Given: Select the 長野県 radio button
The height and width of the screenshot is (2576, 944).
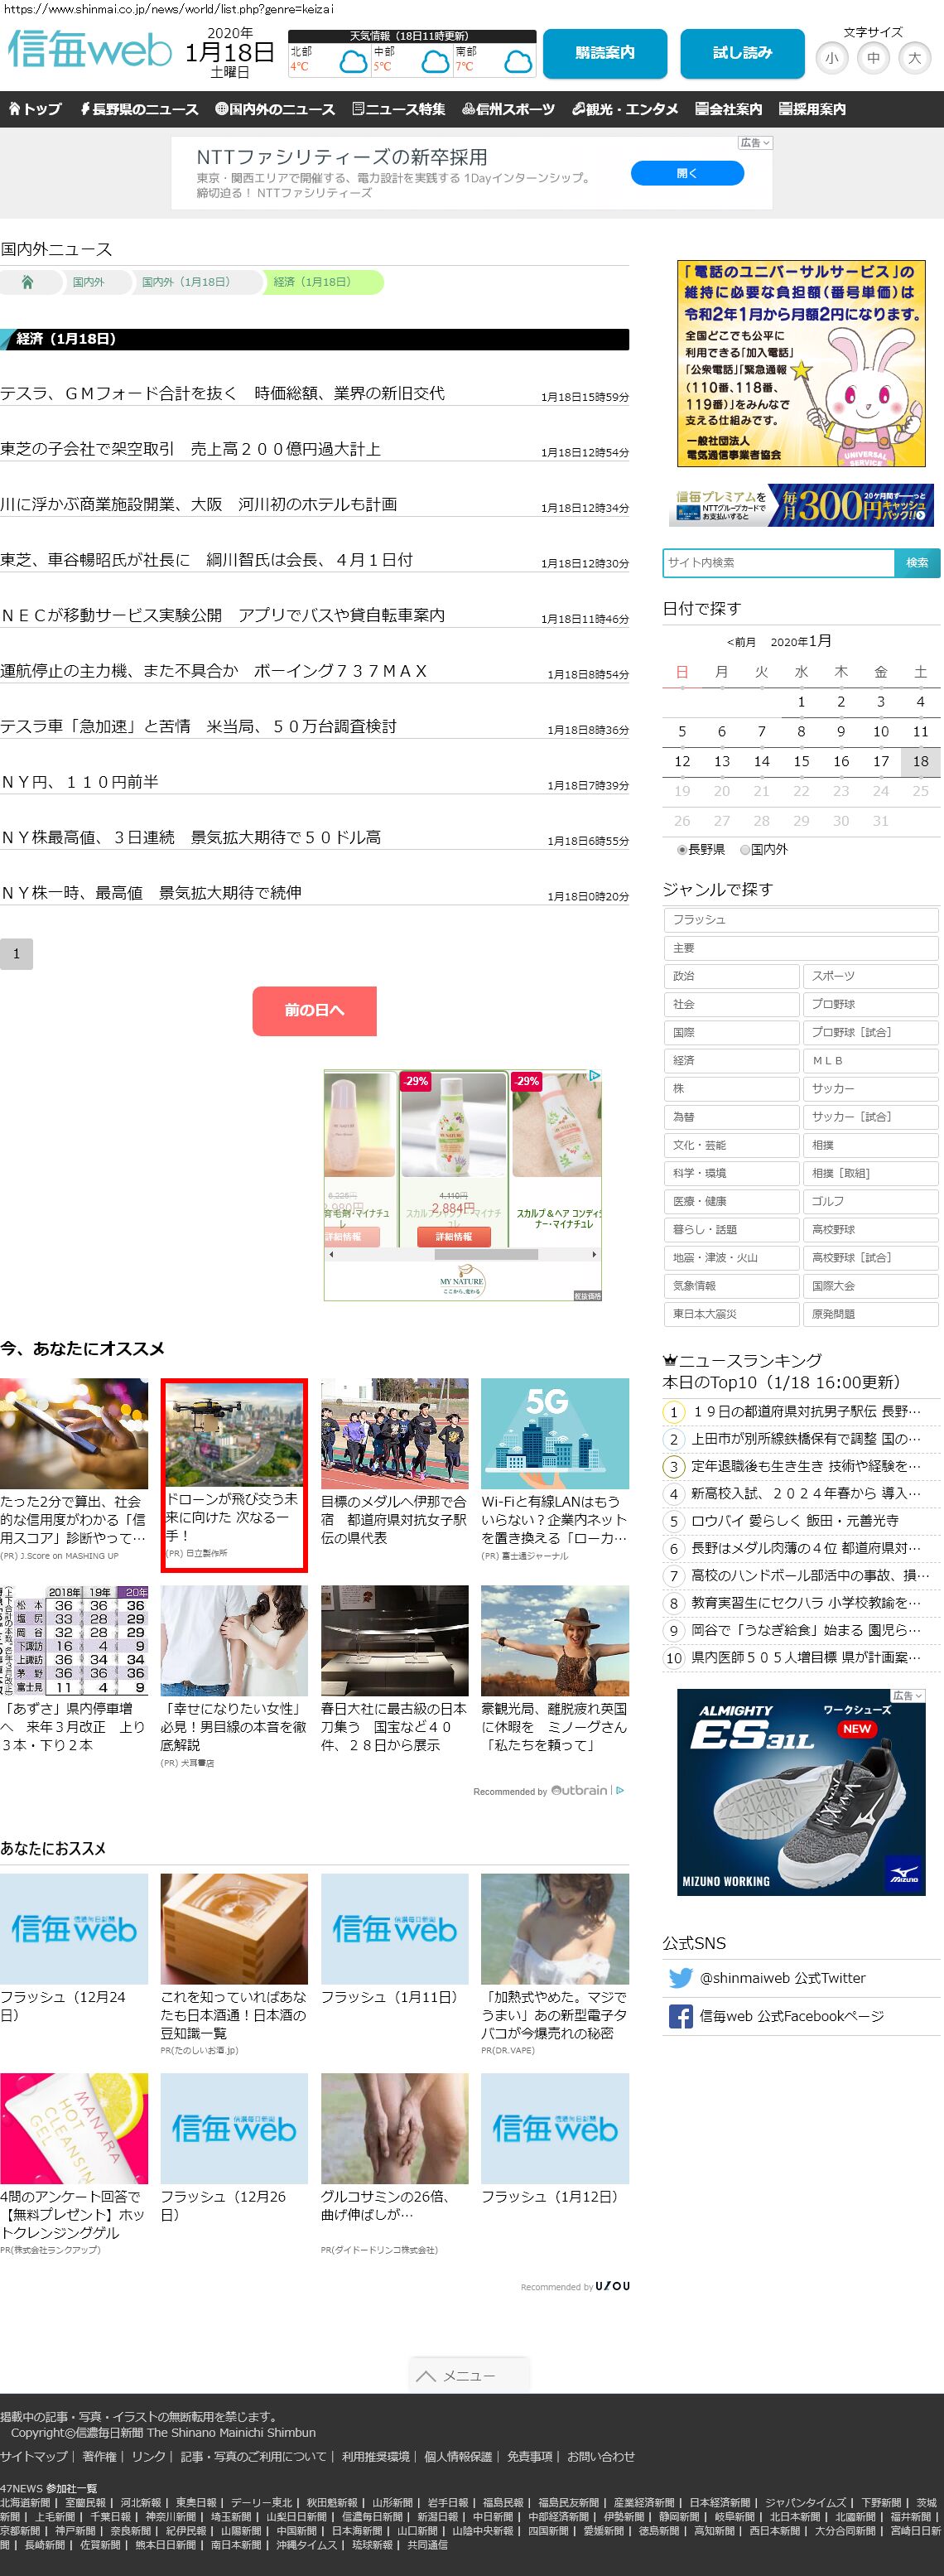Looking at the screenshot, I should pos(682,850).
